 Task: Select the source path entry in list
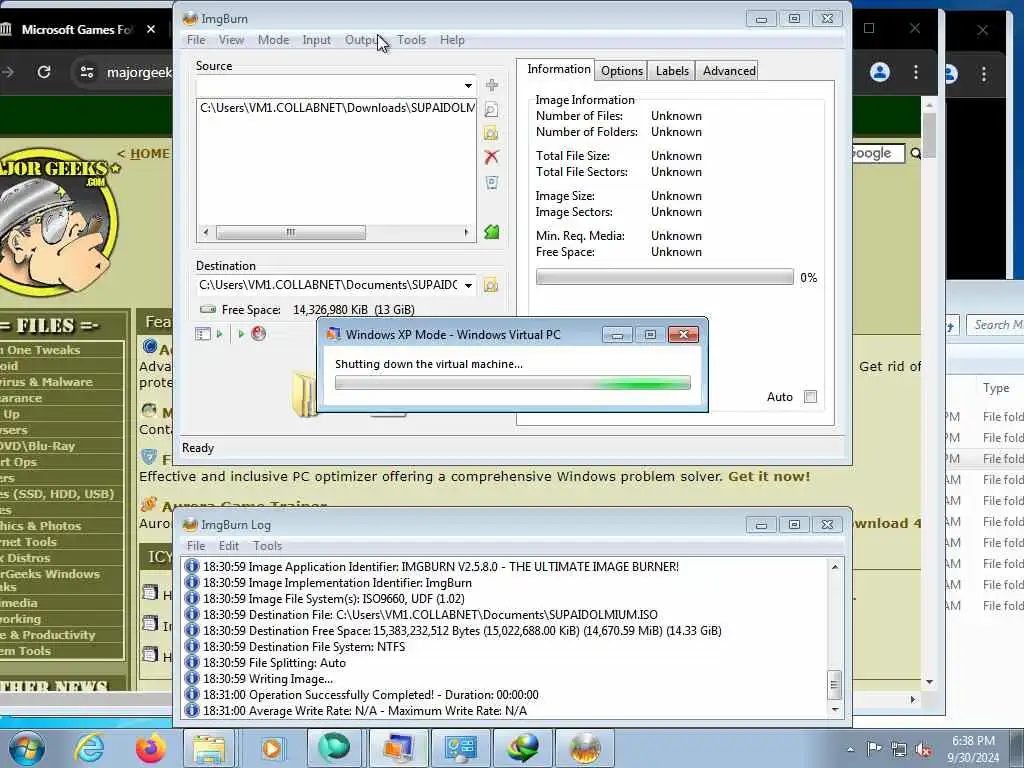(x=337, y=108)
